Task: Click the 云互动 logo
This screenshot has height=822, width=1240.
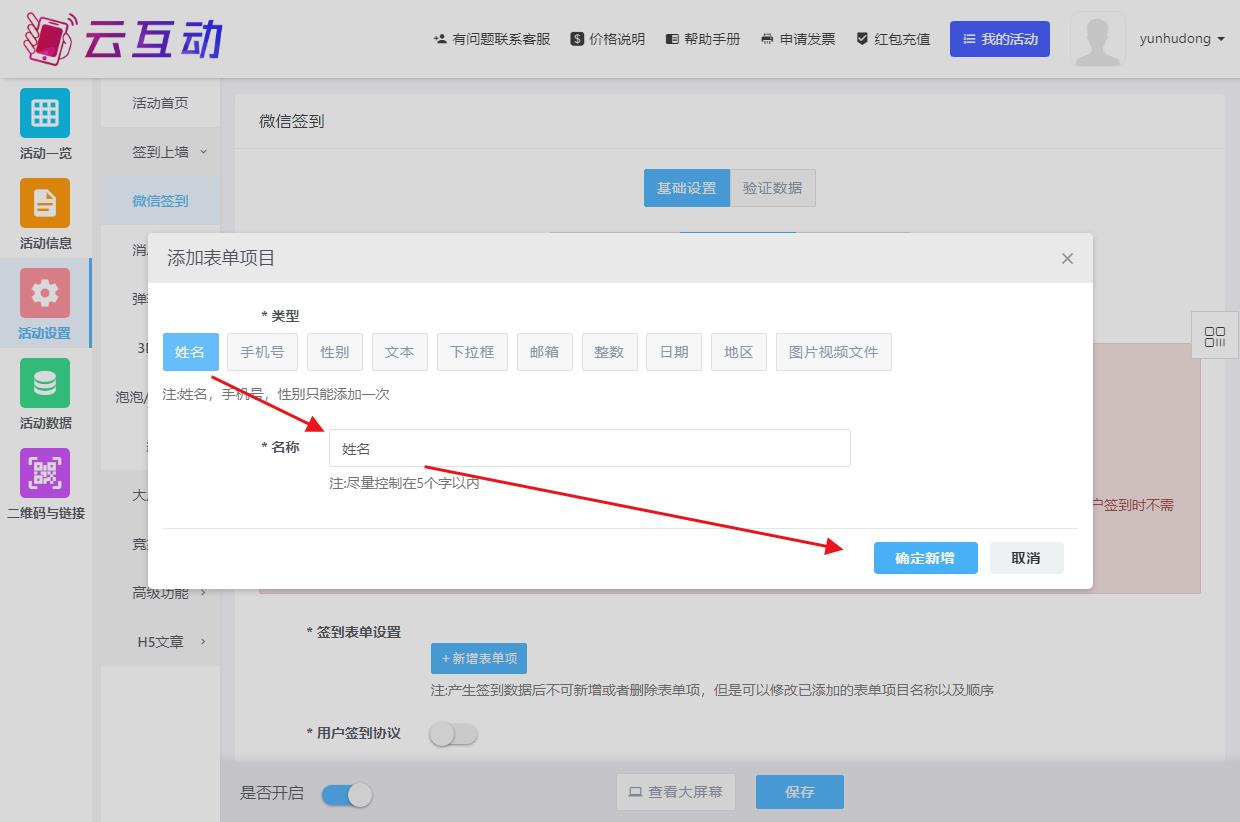Action: [123, 38]
